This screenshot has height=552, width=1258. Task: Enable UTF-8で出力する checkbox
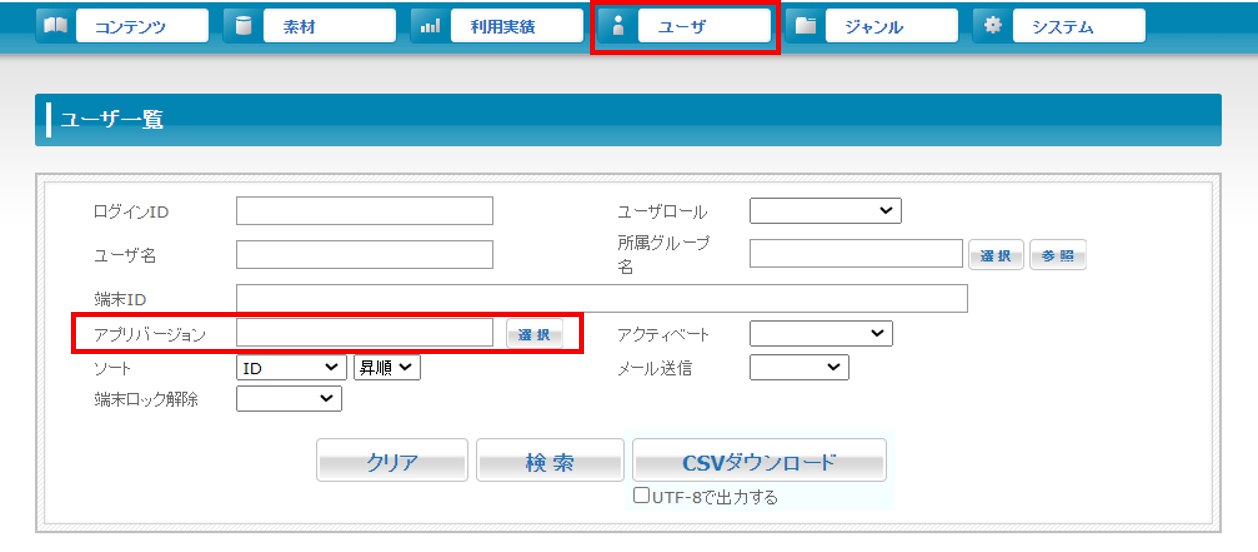point(642,495)
